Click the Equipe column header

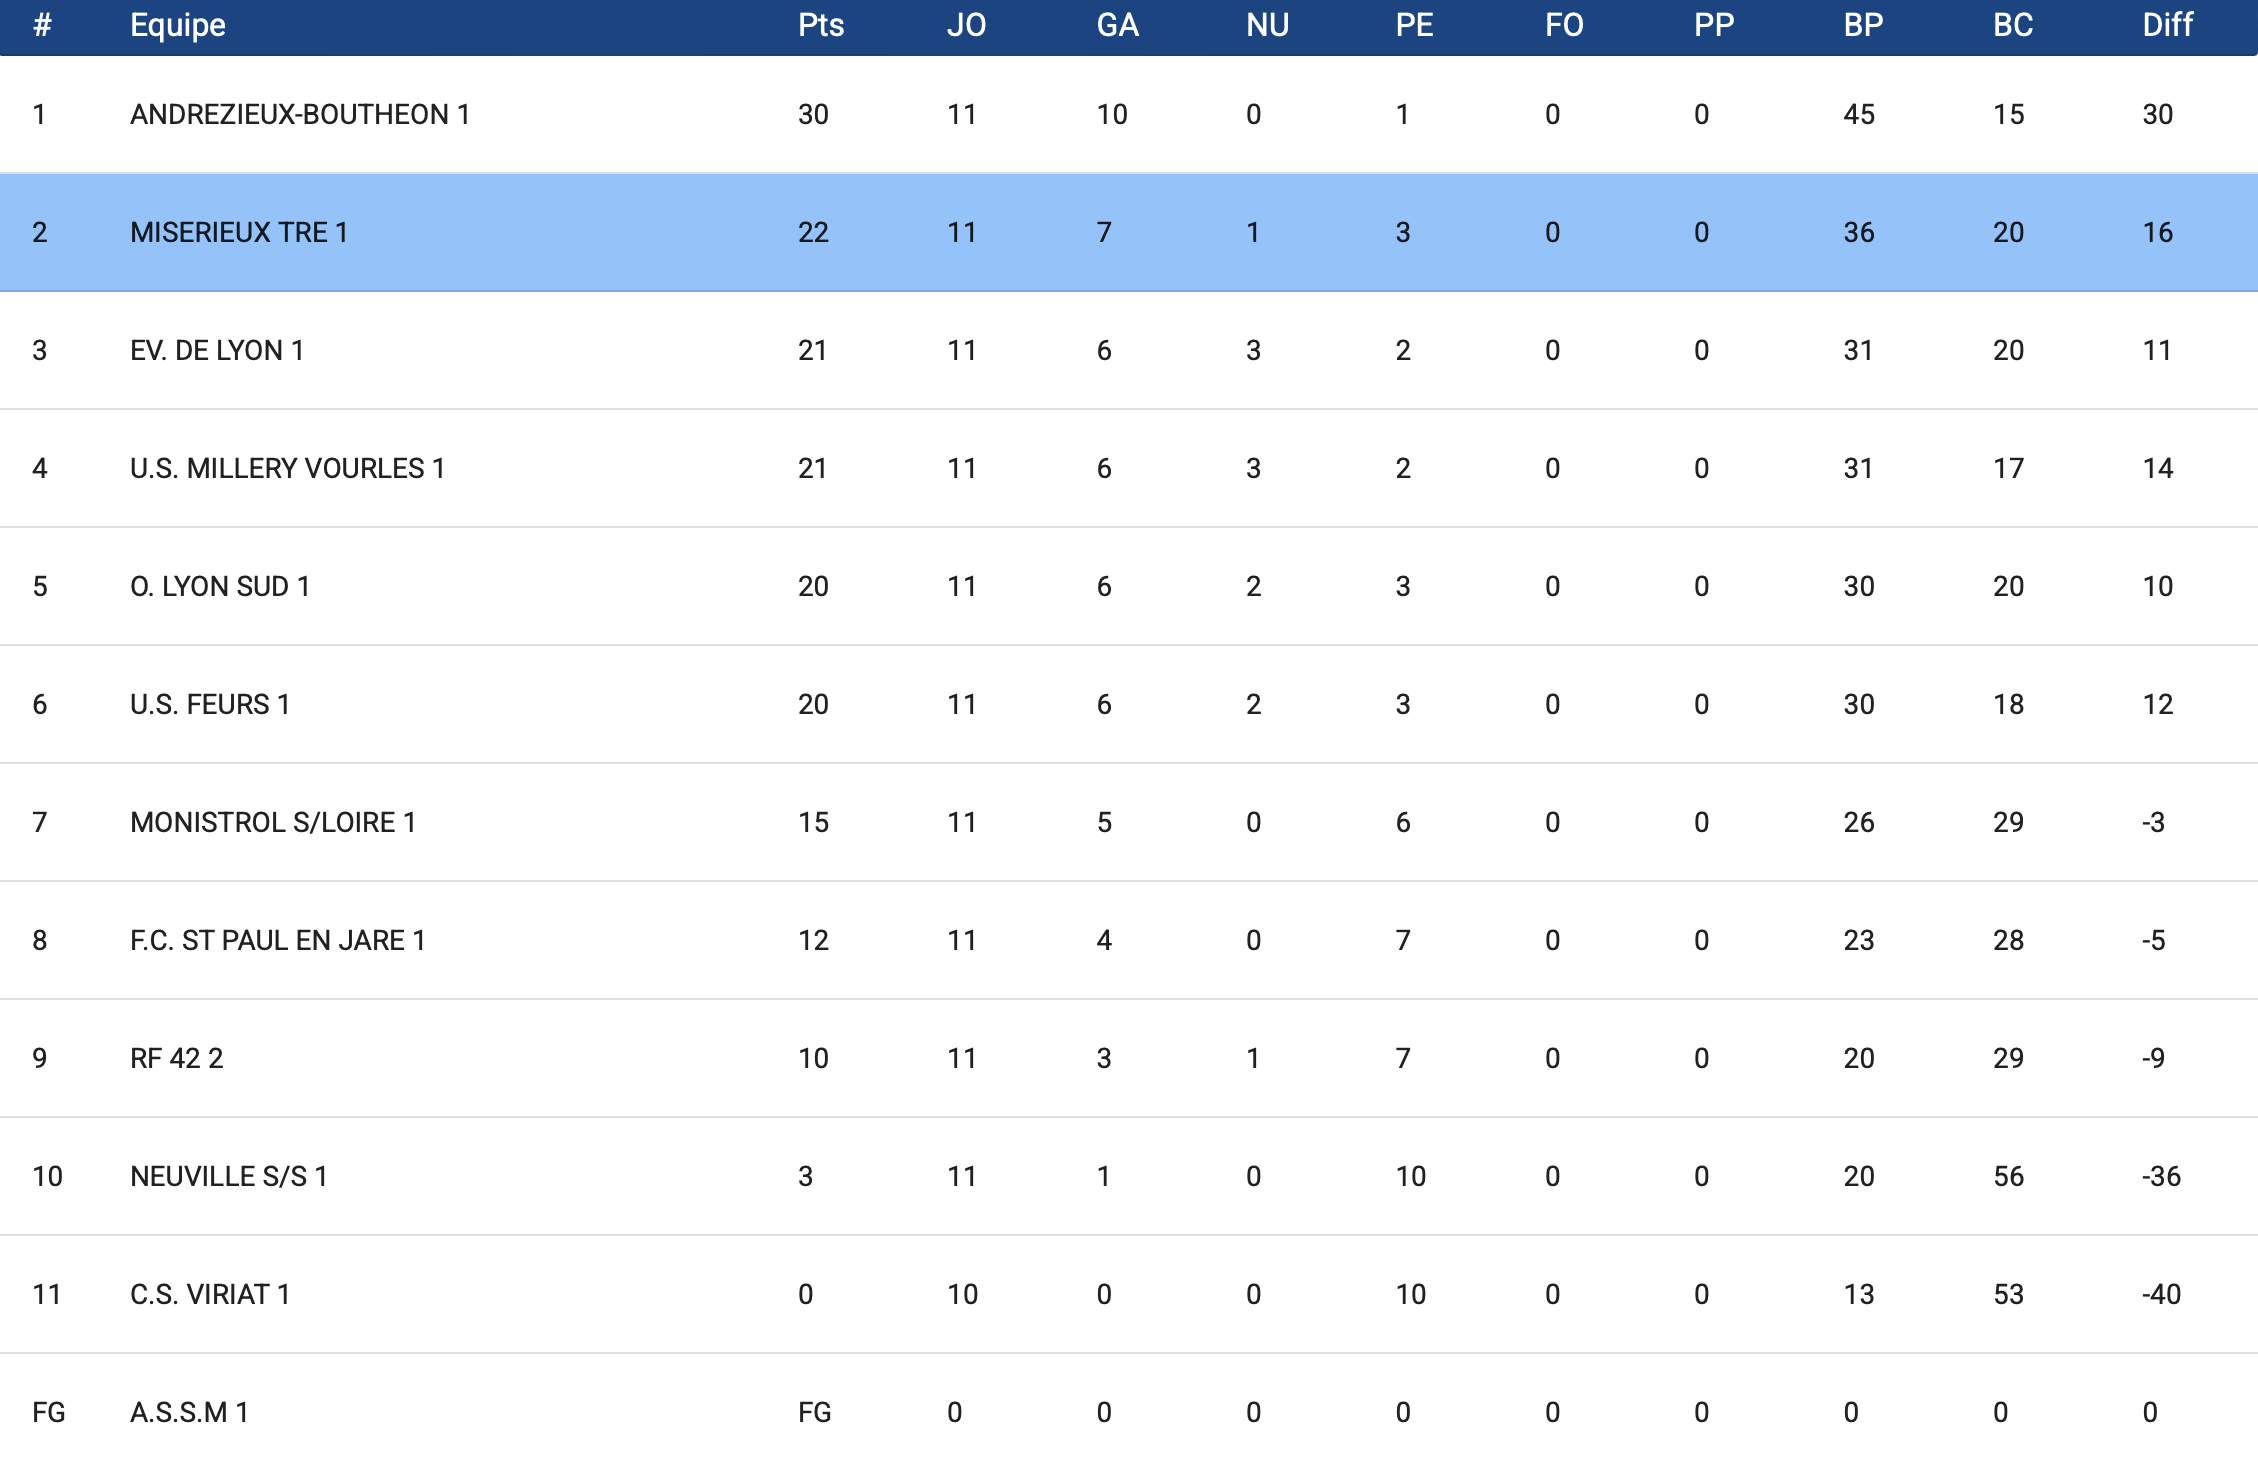pyautogui.click(x=178, y=25)
